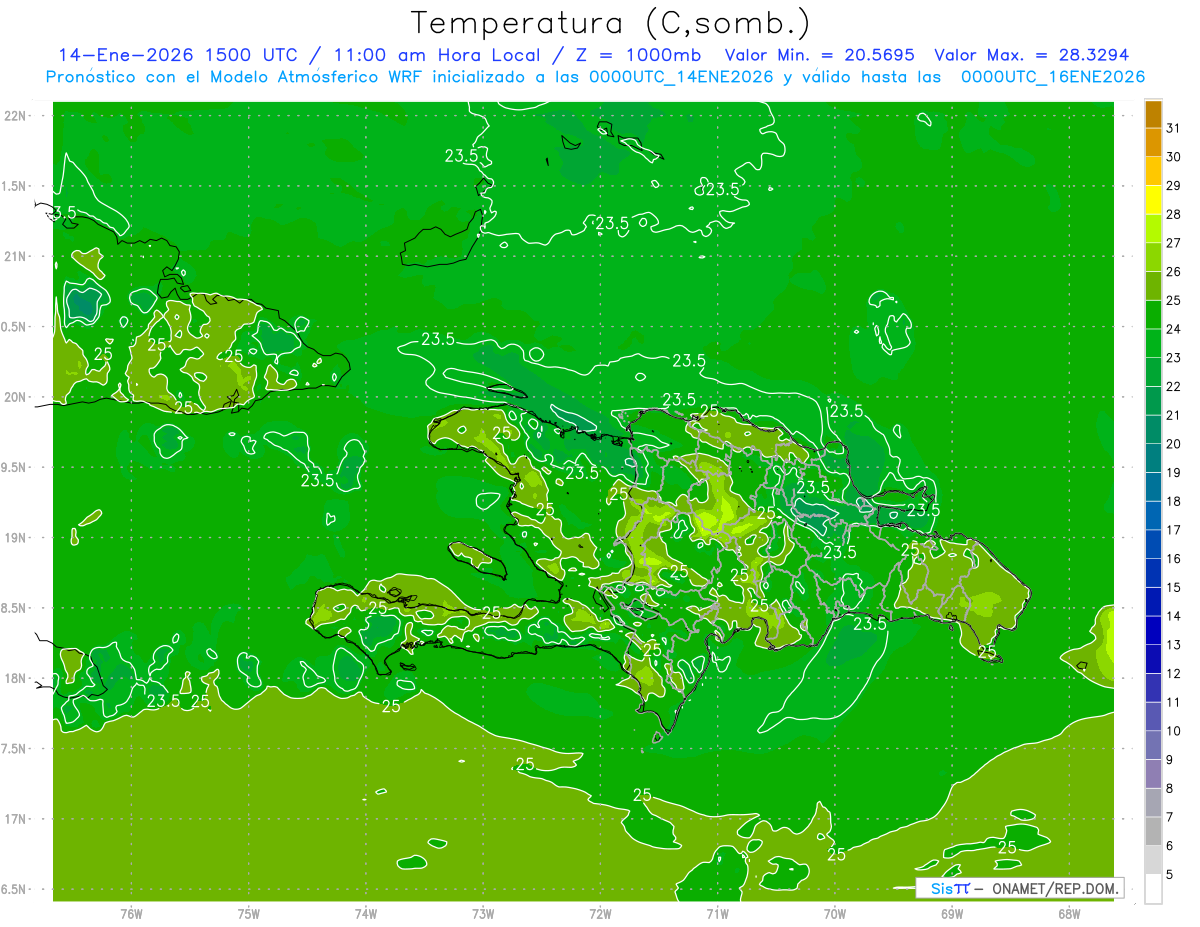1200x927 pixels.
Task: Click the color scale label "18"
Action: click(x=1174, y=501)
